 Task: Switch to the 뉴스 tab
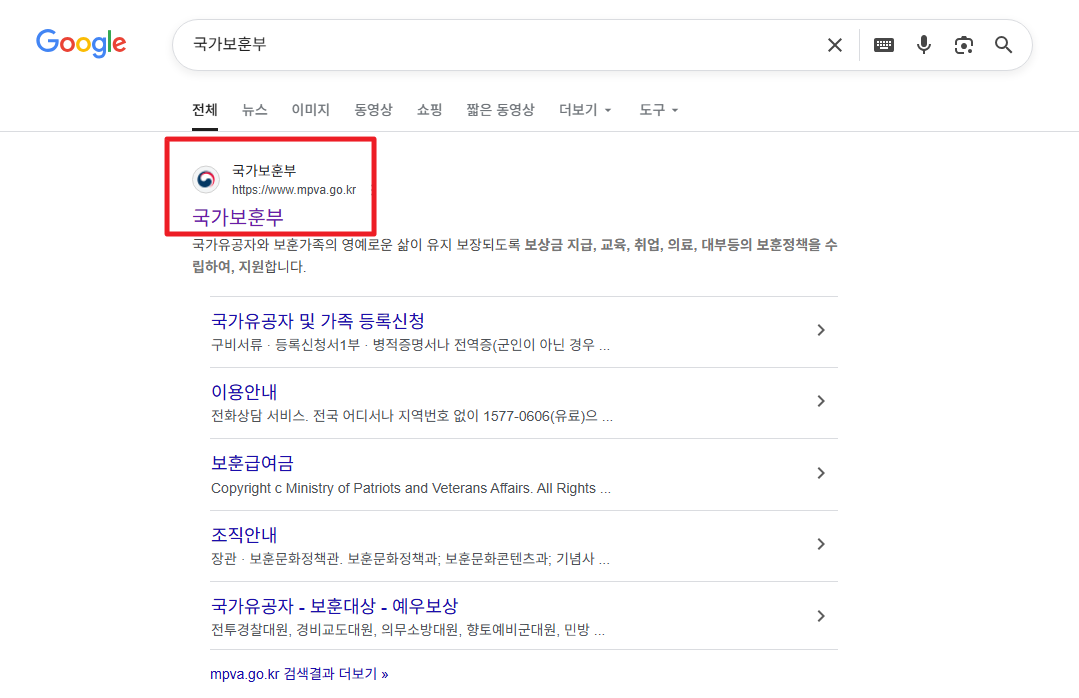tap(253, 110)
